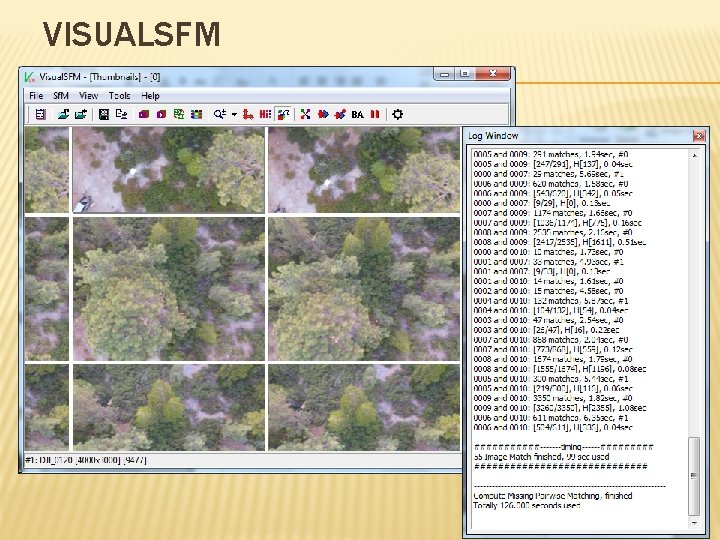Click the Log Window scrollbar thumb
Screen dimensions: 720x540
[x=694, y=476]
